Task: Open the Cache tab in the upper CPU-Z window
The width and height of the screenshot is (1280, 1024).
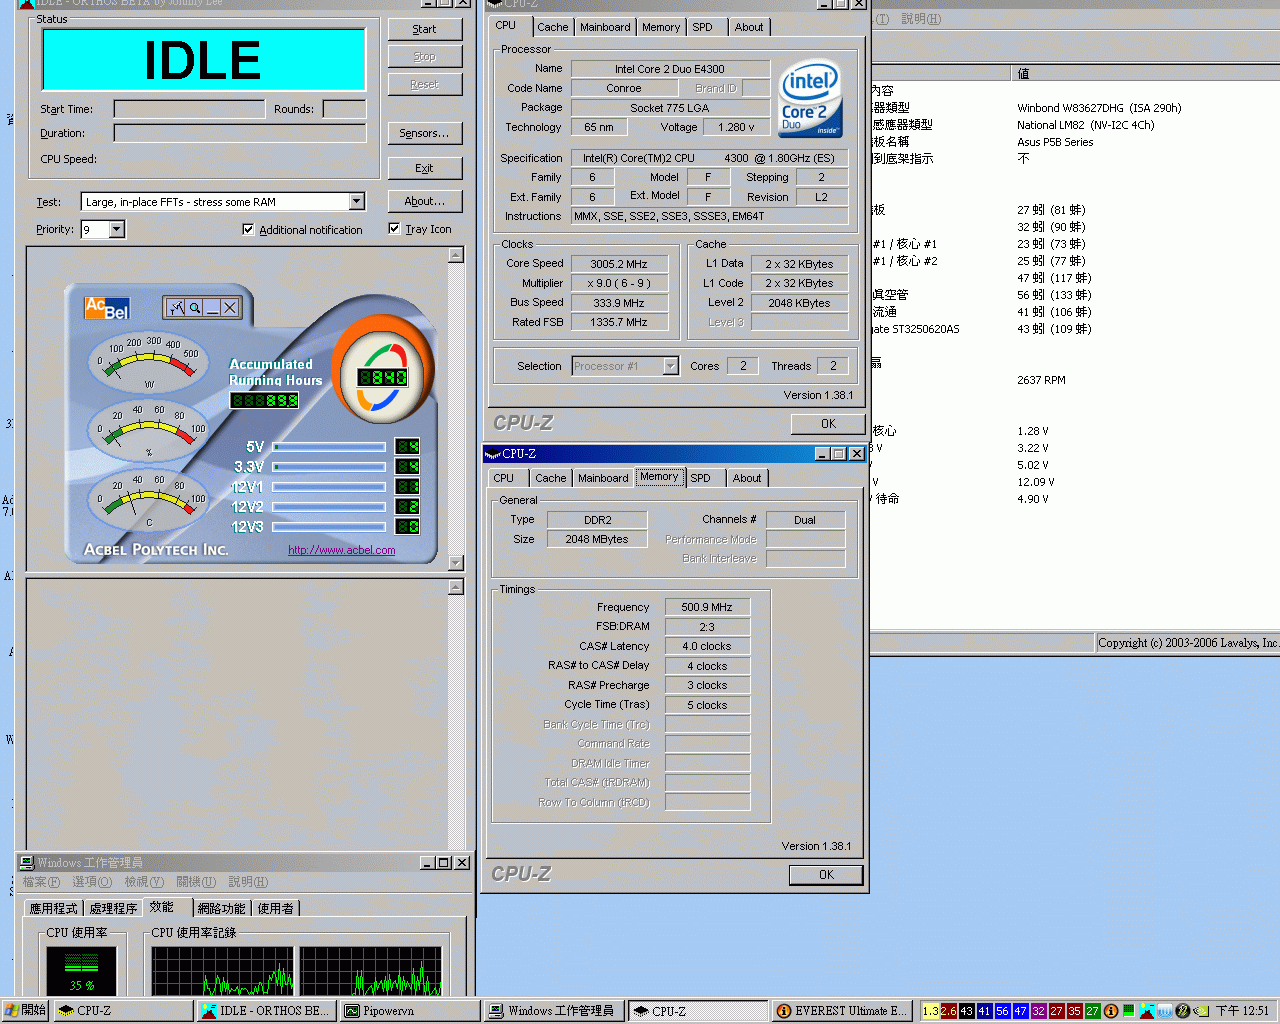Action: point(552,27)
